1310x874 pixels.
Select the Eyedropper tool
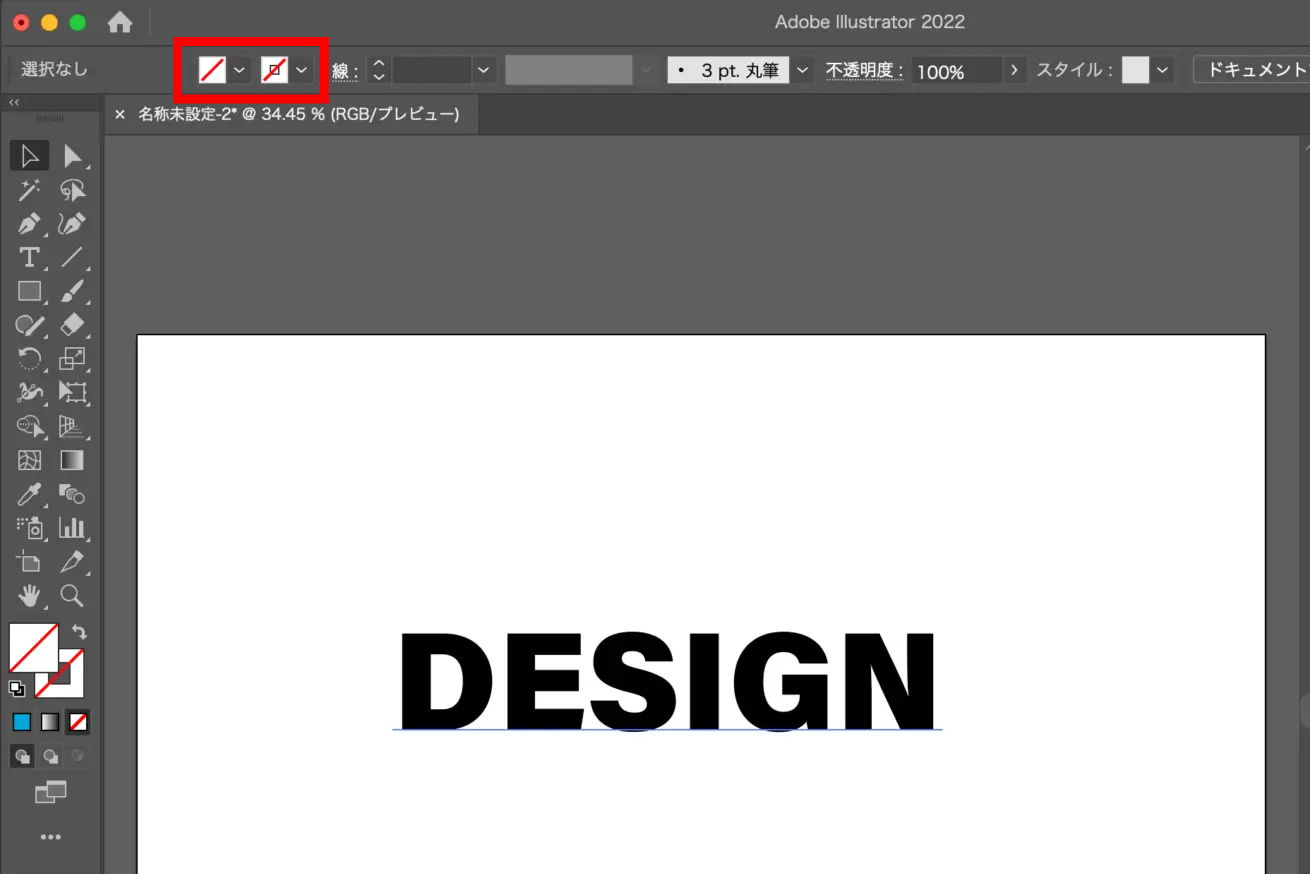click(x=30, y=494)
